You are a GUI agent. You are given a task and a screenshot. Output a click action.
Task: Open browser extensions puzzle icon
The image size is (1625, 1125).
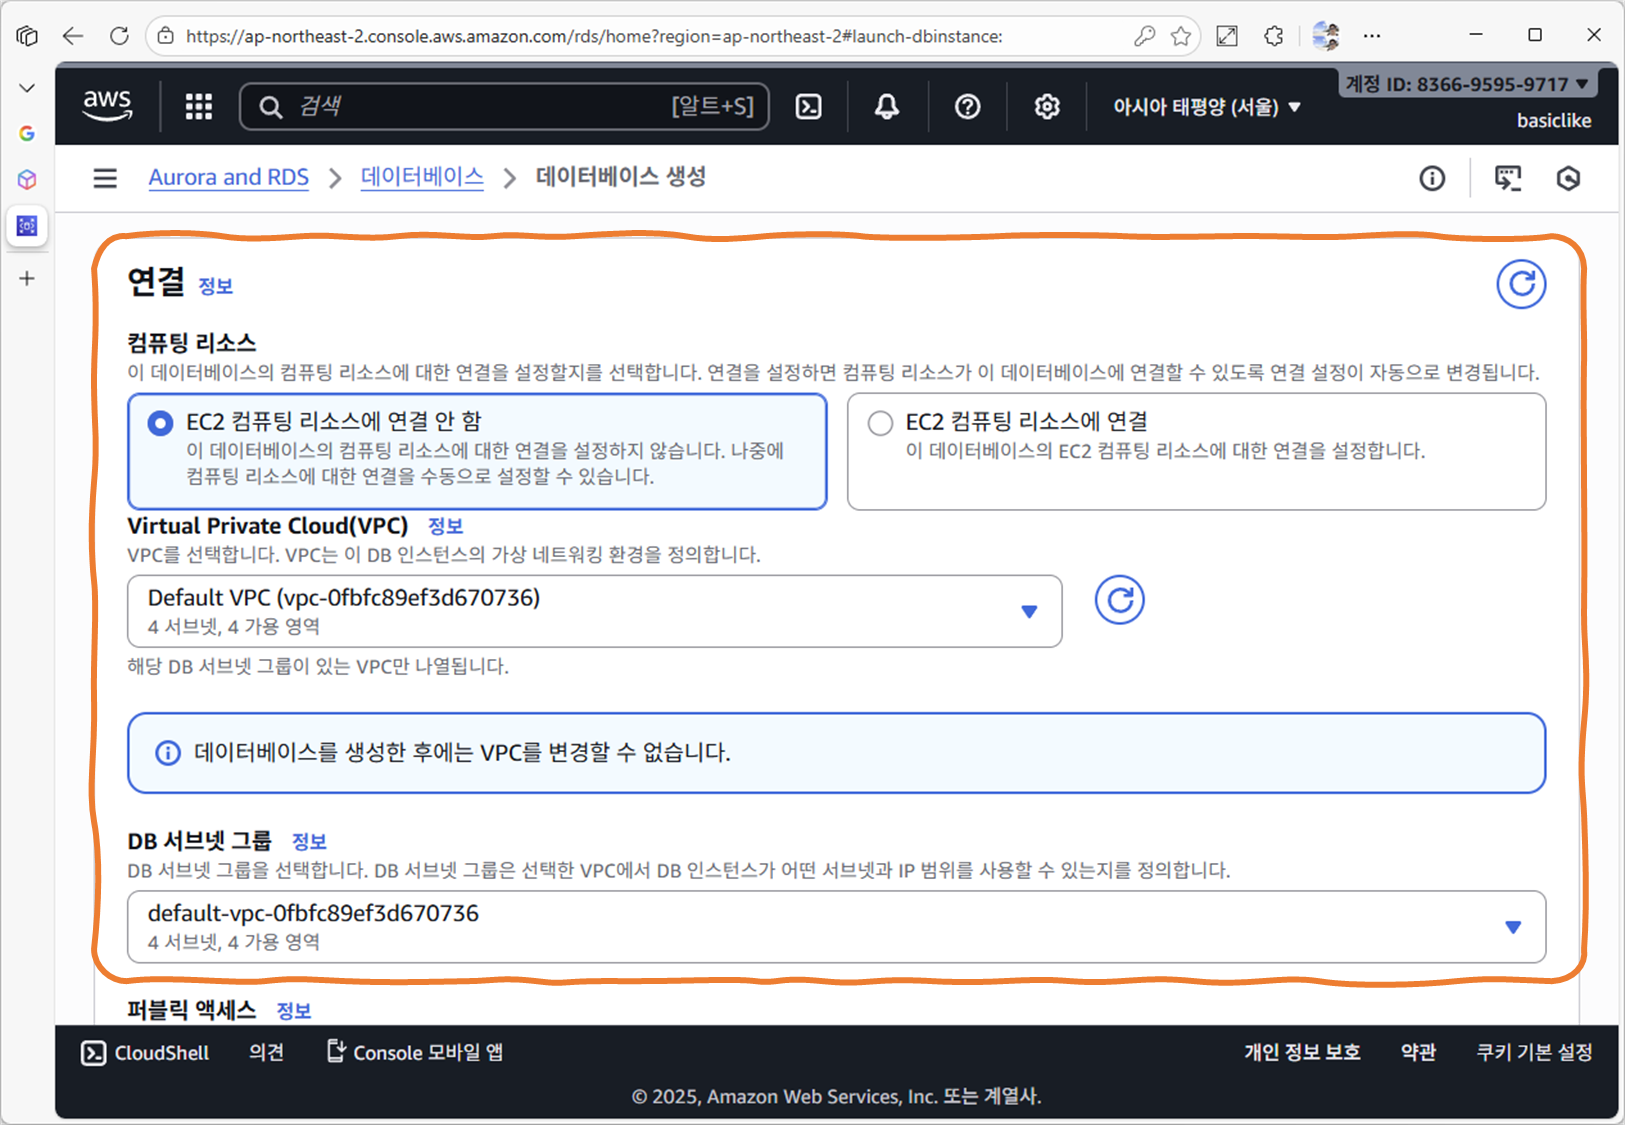1273,36
